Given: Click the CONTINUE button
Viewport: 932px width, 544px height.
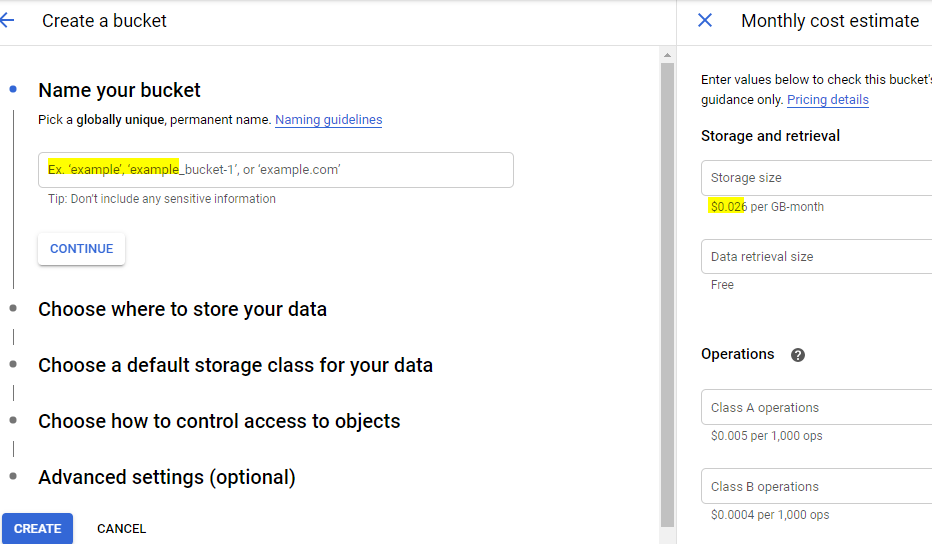Looking at the screenshot, I should point(81,249).
